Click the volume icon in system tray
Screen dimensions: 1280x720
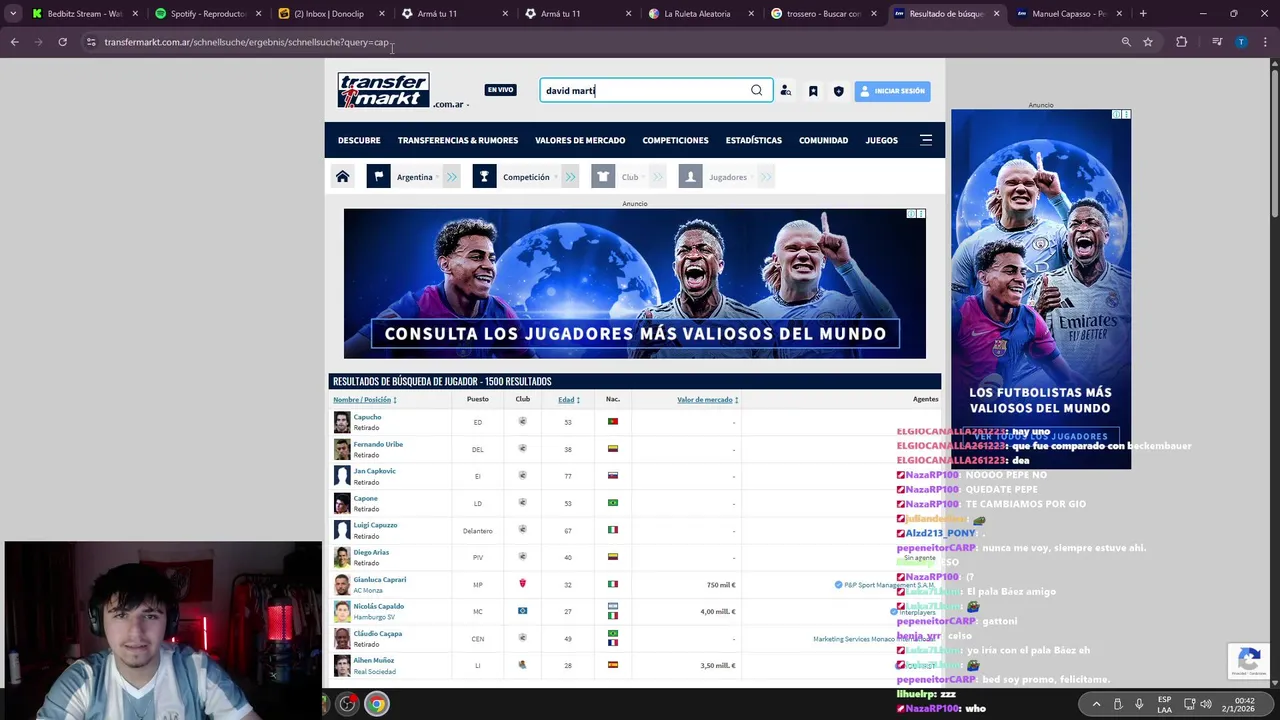click(1205, 704)
